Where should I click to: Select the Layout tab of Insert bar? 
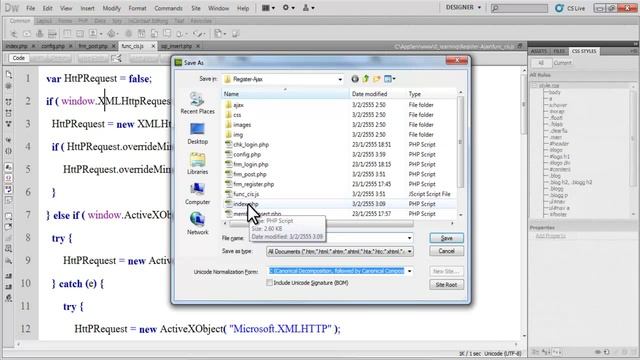44,21
